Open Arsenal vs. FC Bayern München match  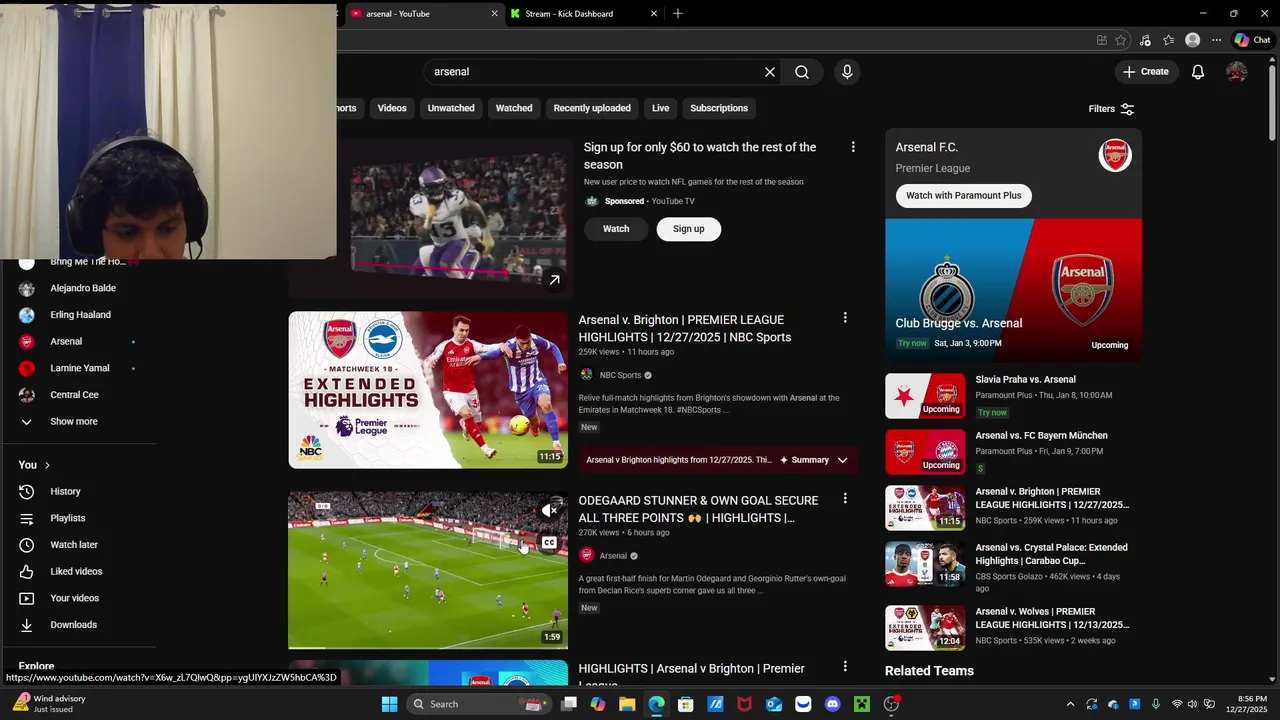coord(1013,452)
